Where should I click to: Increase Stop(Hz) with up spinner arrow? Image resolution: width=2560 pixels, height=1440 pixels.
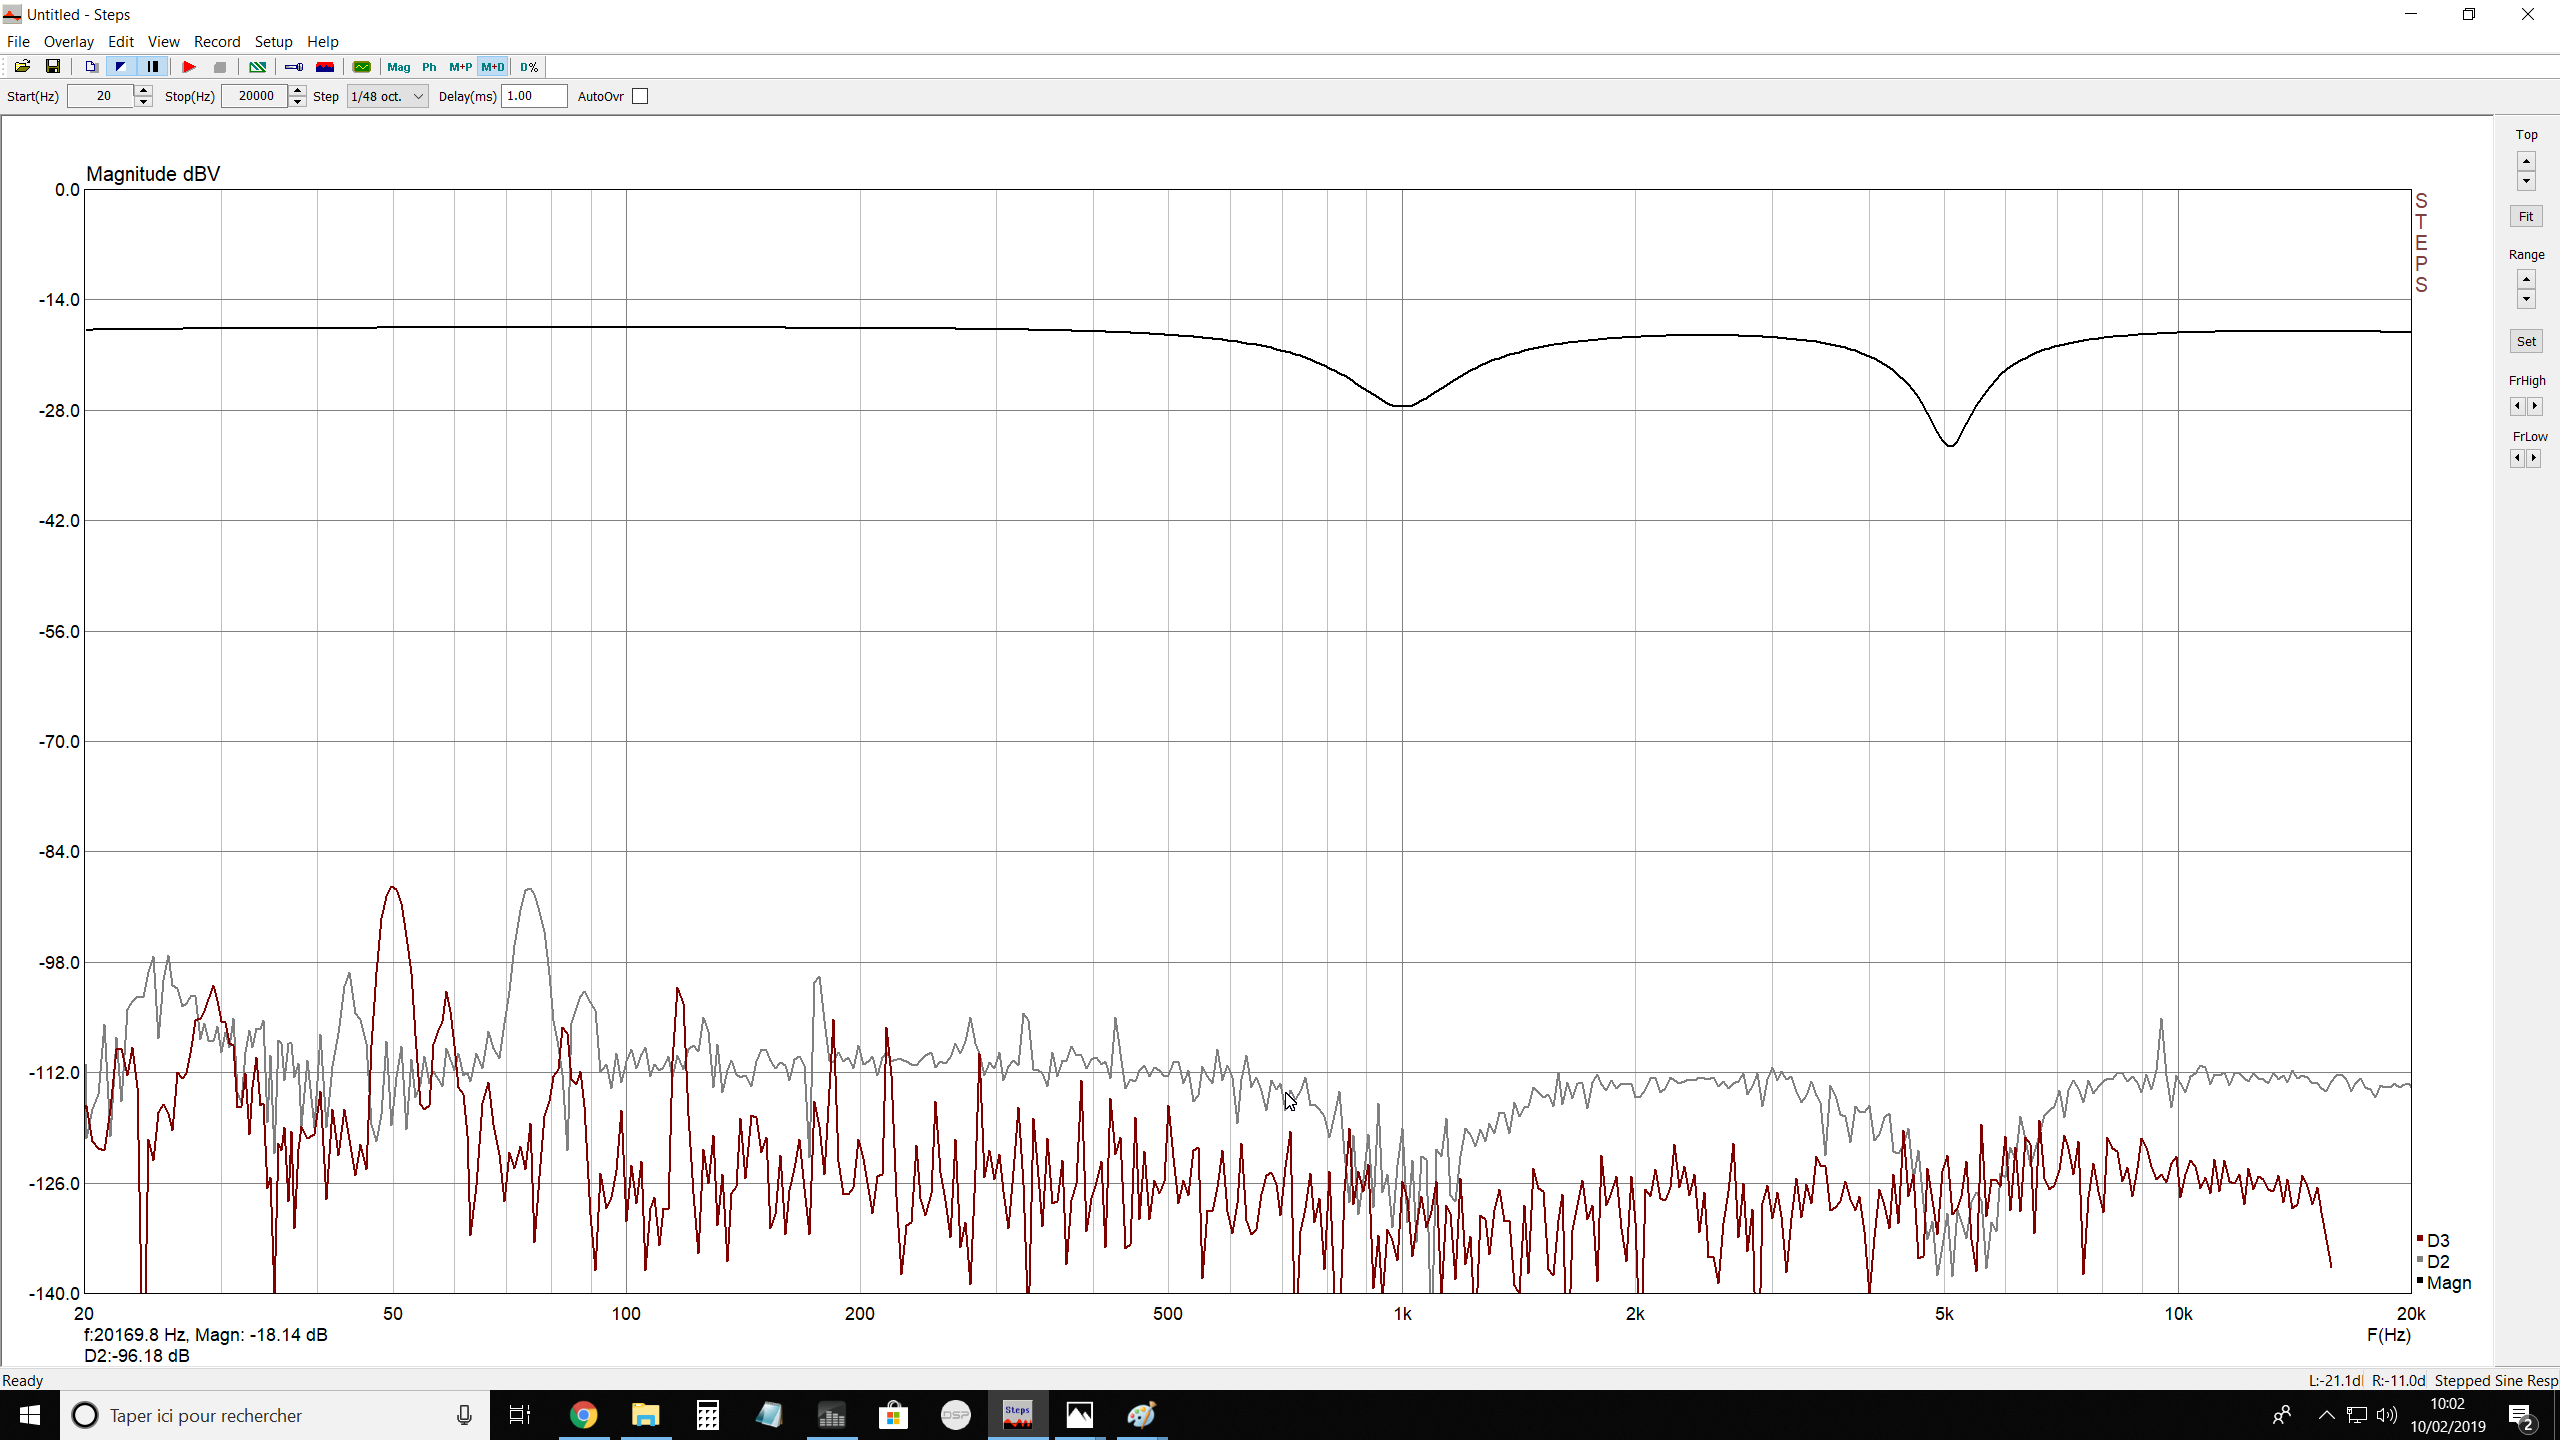coord(297,91)
